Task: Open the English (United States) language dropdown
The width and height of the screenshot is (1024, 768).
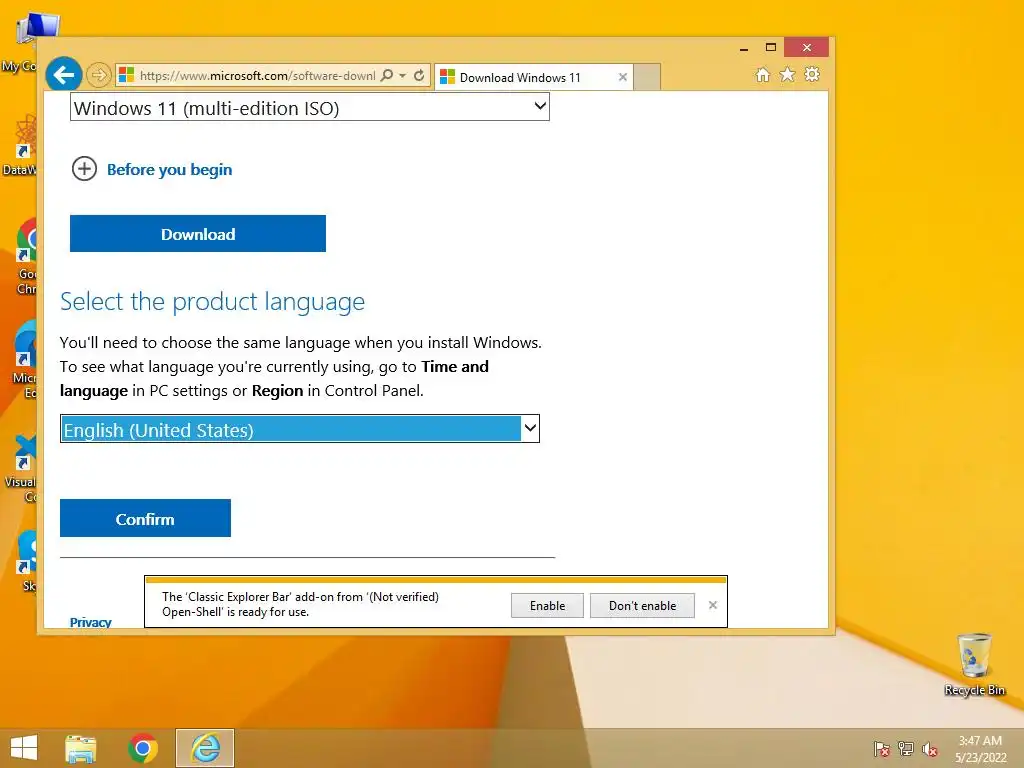Action: [x=300, y=429]
